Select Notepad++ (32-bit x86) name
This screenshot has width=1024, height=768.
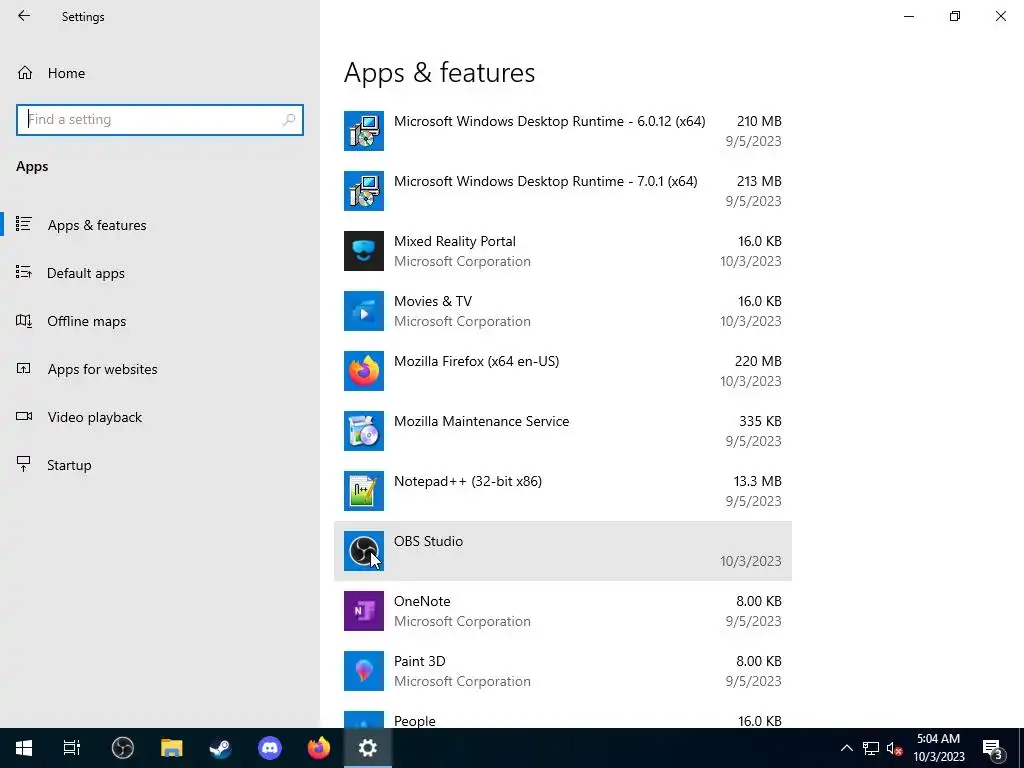468,481
